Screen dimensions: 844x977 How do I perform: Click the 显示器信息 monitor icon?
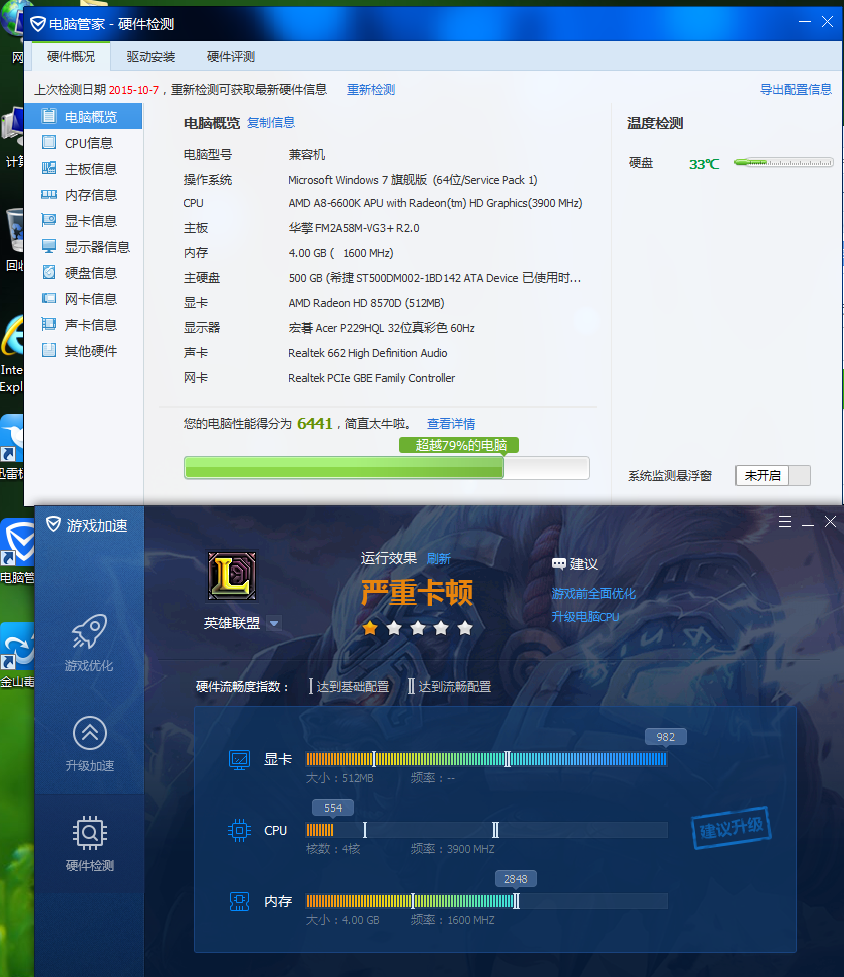click(49, 246)
